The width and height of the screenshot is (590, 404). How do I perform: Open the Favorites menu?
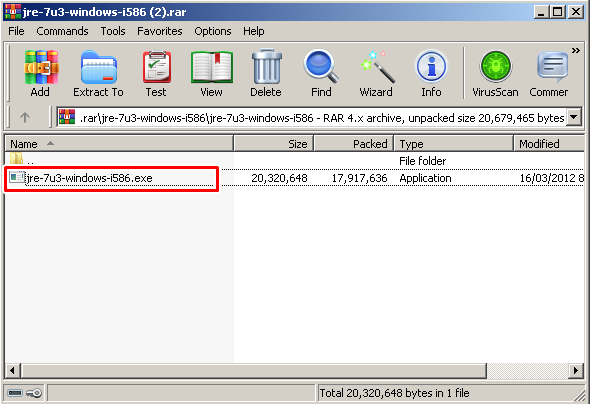pyautogui.click(x=160, y=31)
